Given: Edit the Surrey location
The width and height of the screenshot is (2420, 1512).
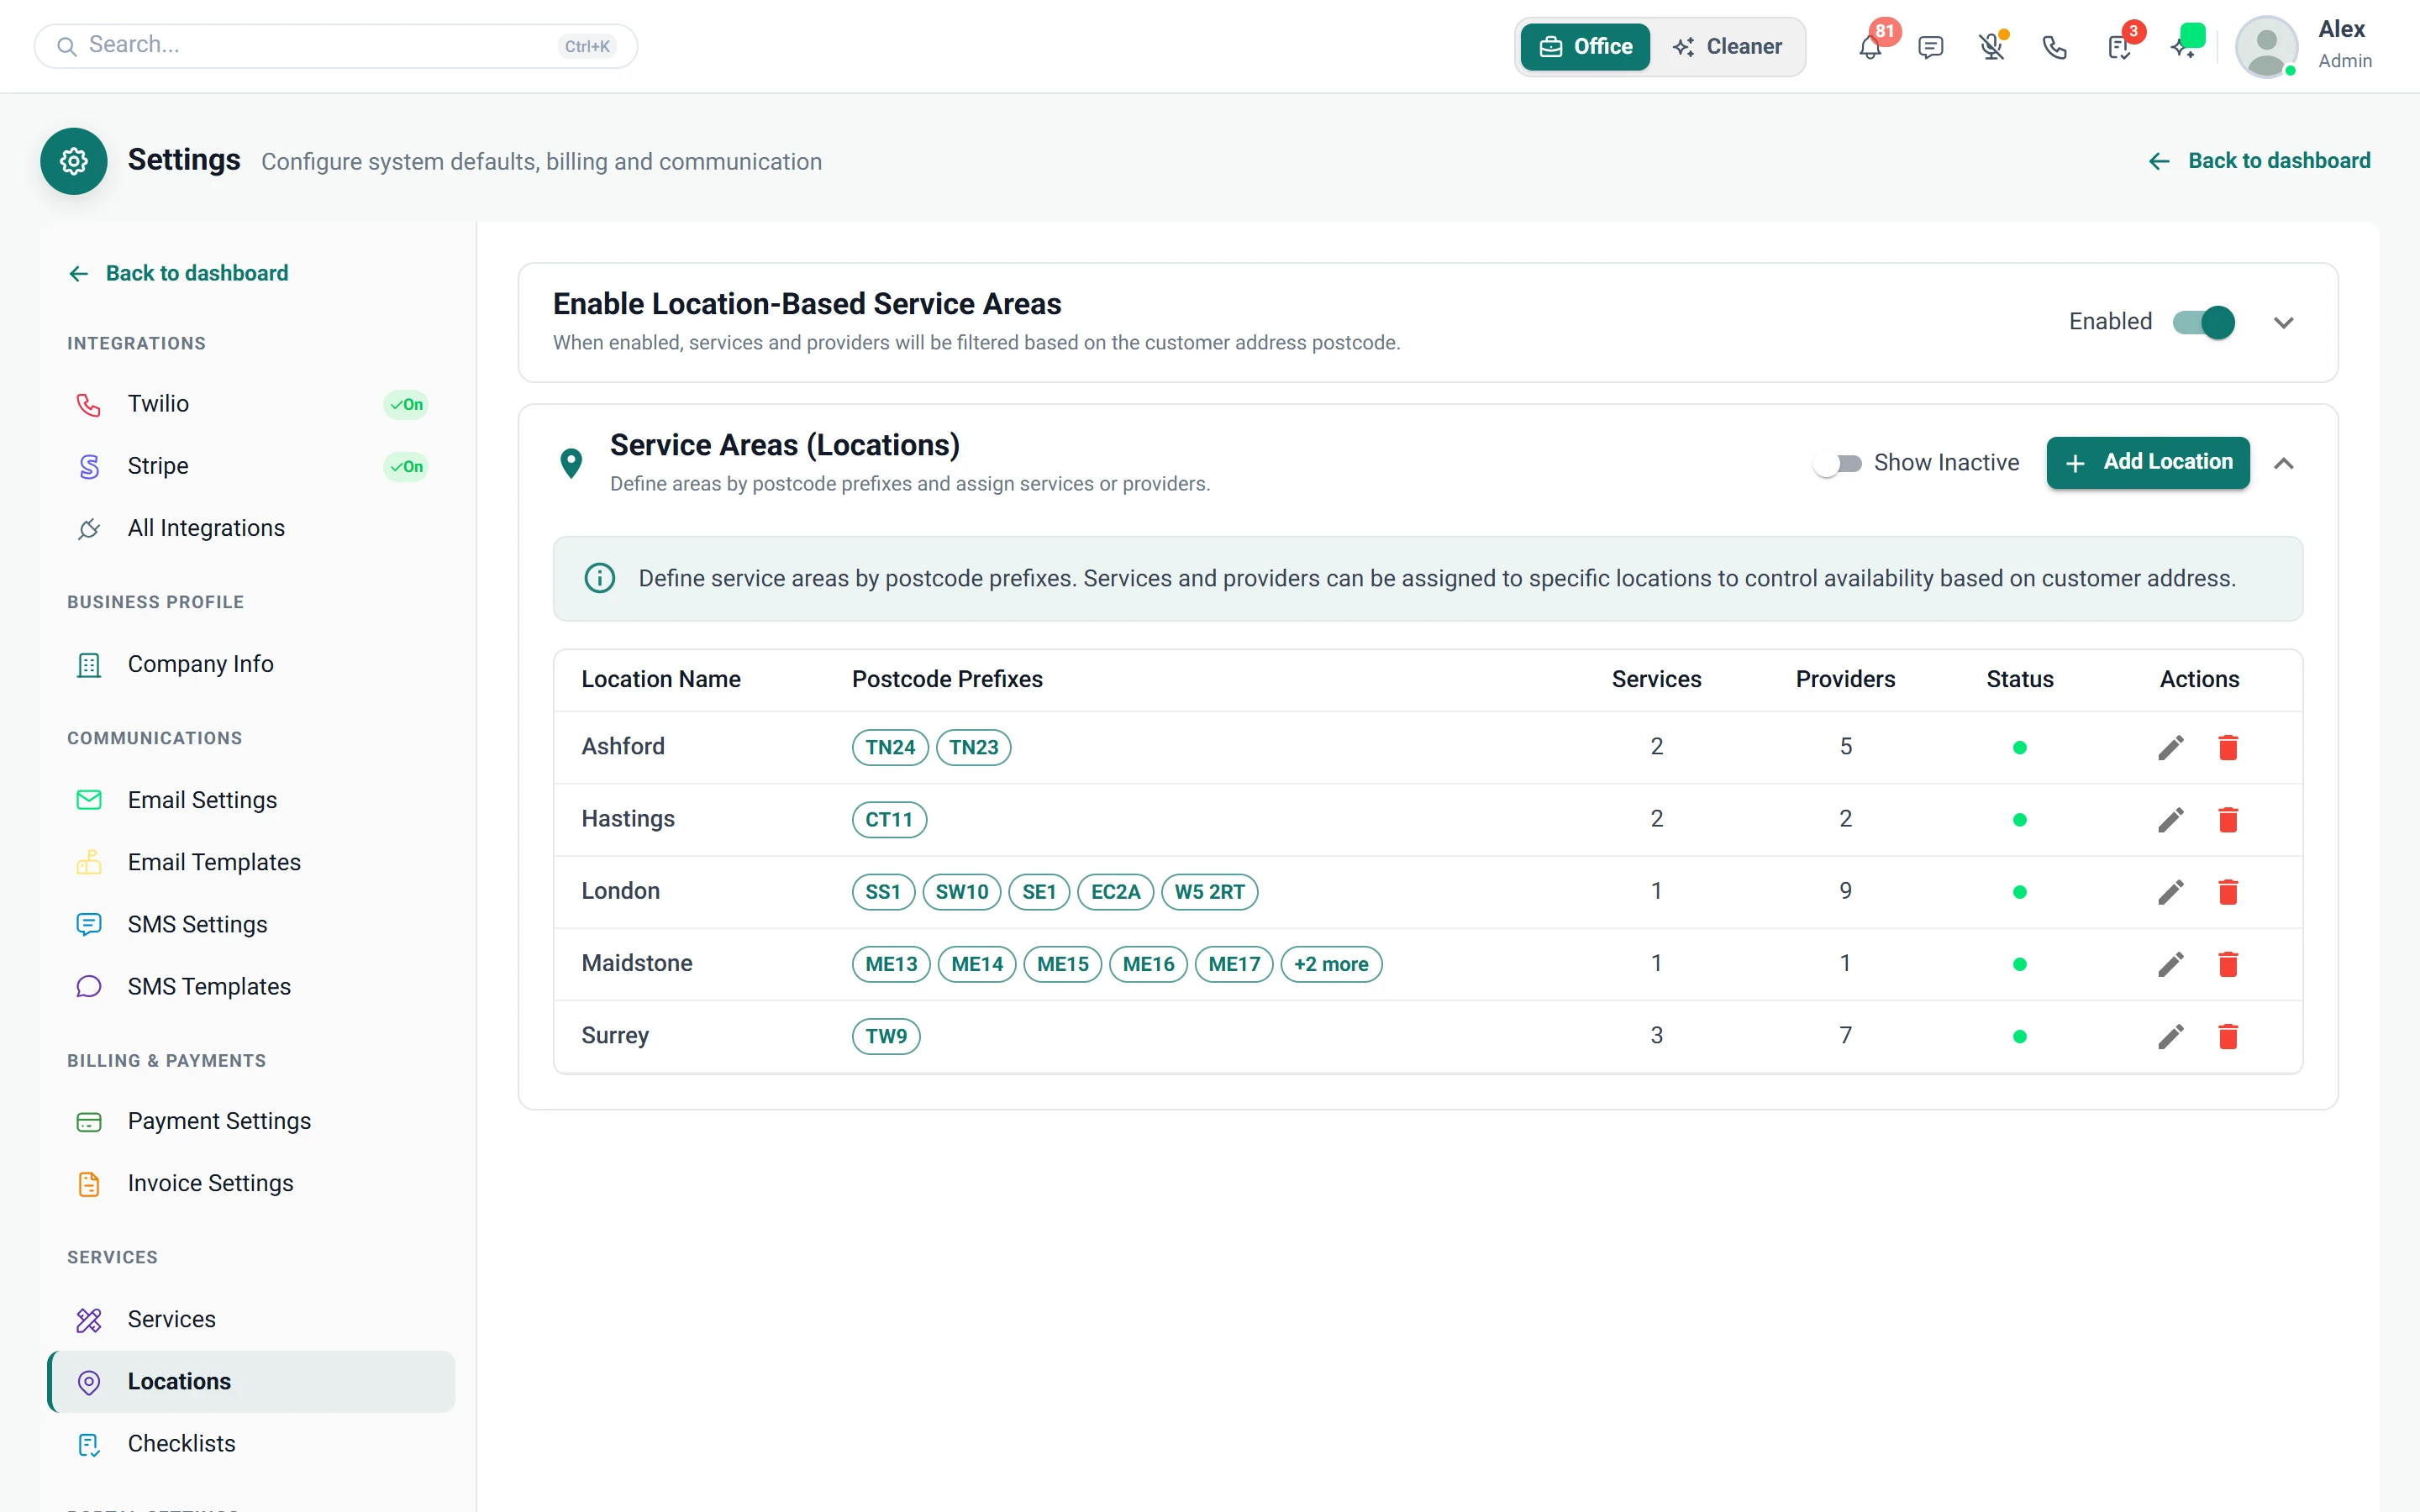Looking at the screenshot, I should coord(2170,1036).
